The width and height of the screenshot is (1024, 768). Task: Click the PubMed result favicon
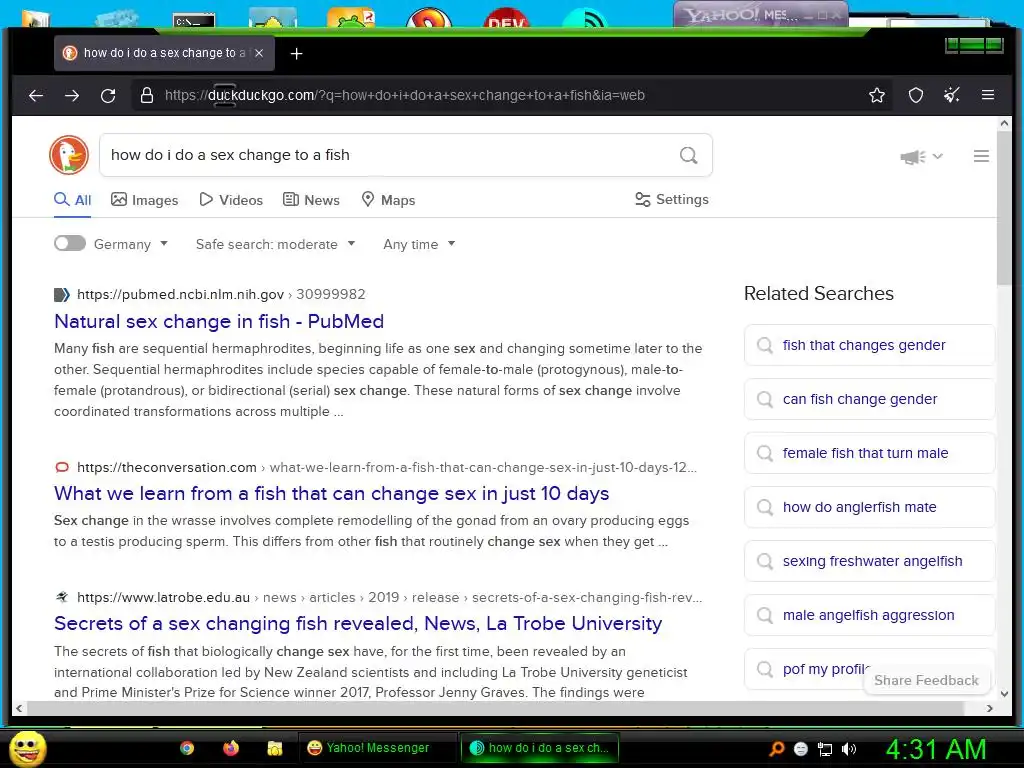pos(61,295)
